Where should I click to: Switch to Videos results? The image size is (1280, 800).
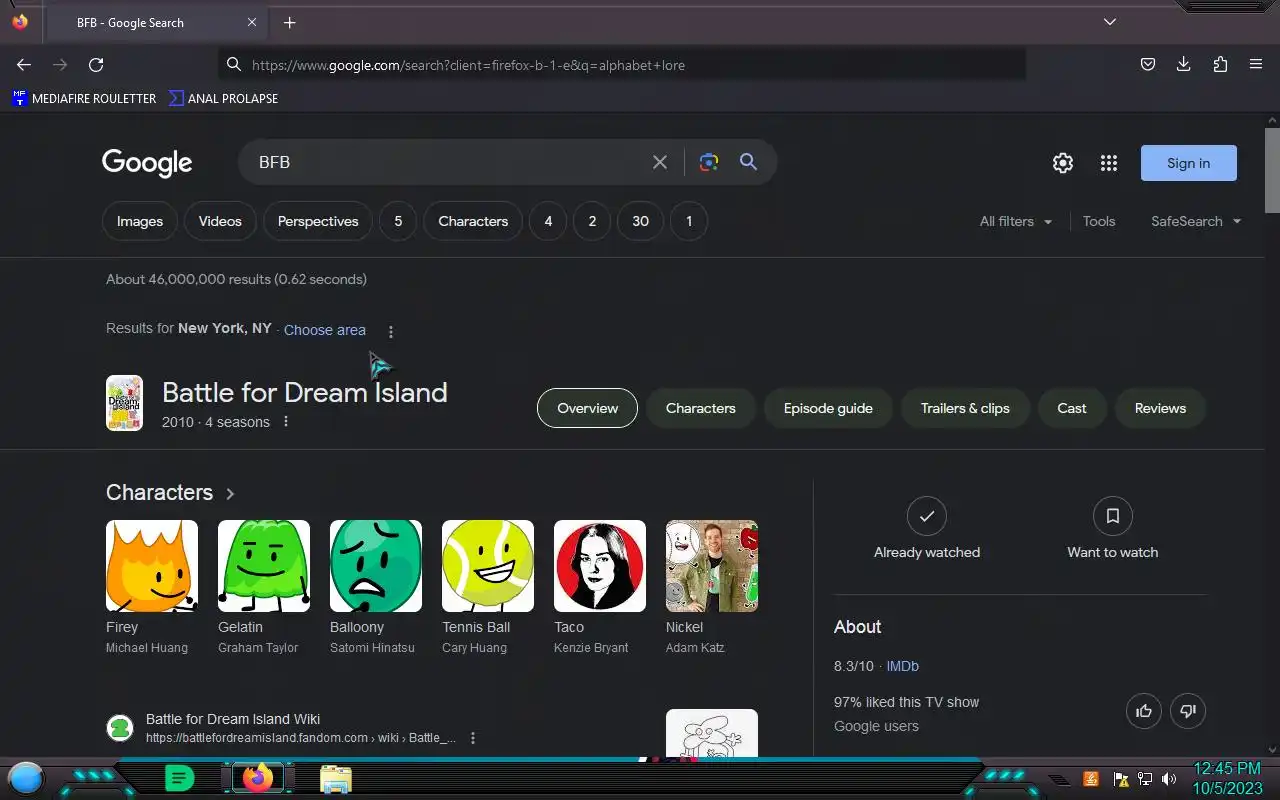click(x=220, y=221)
